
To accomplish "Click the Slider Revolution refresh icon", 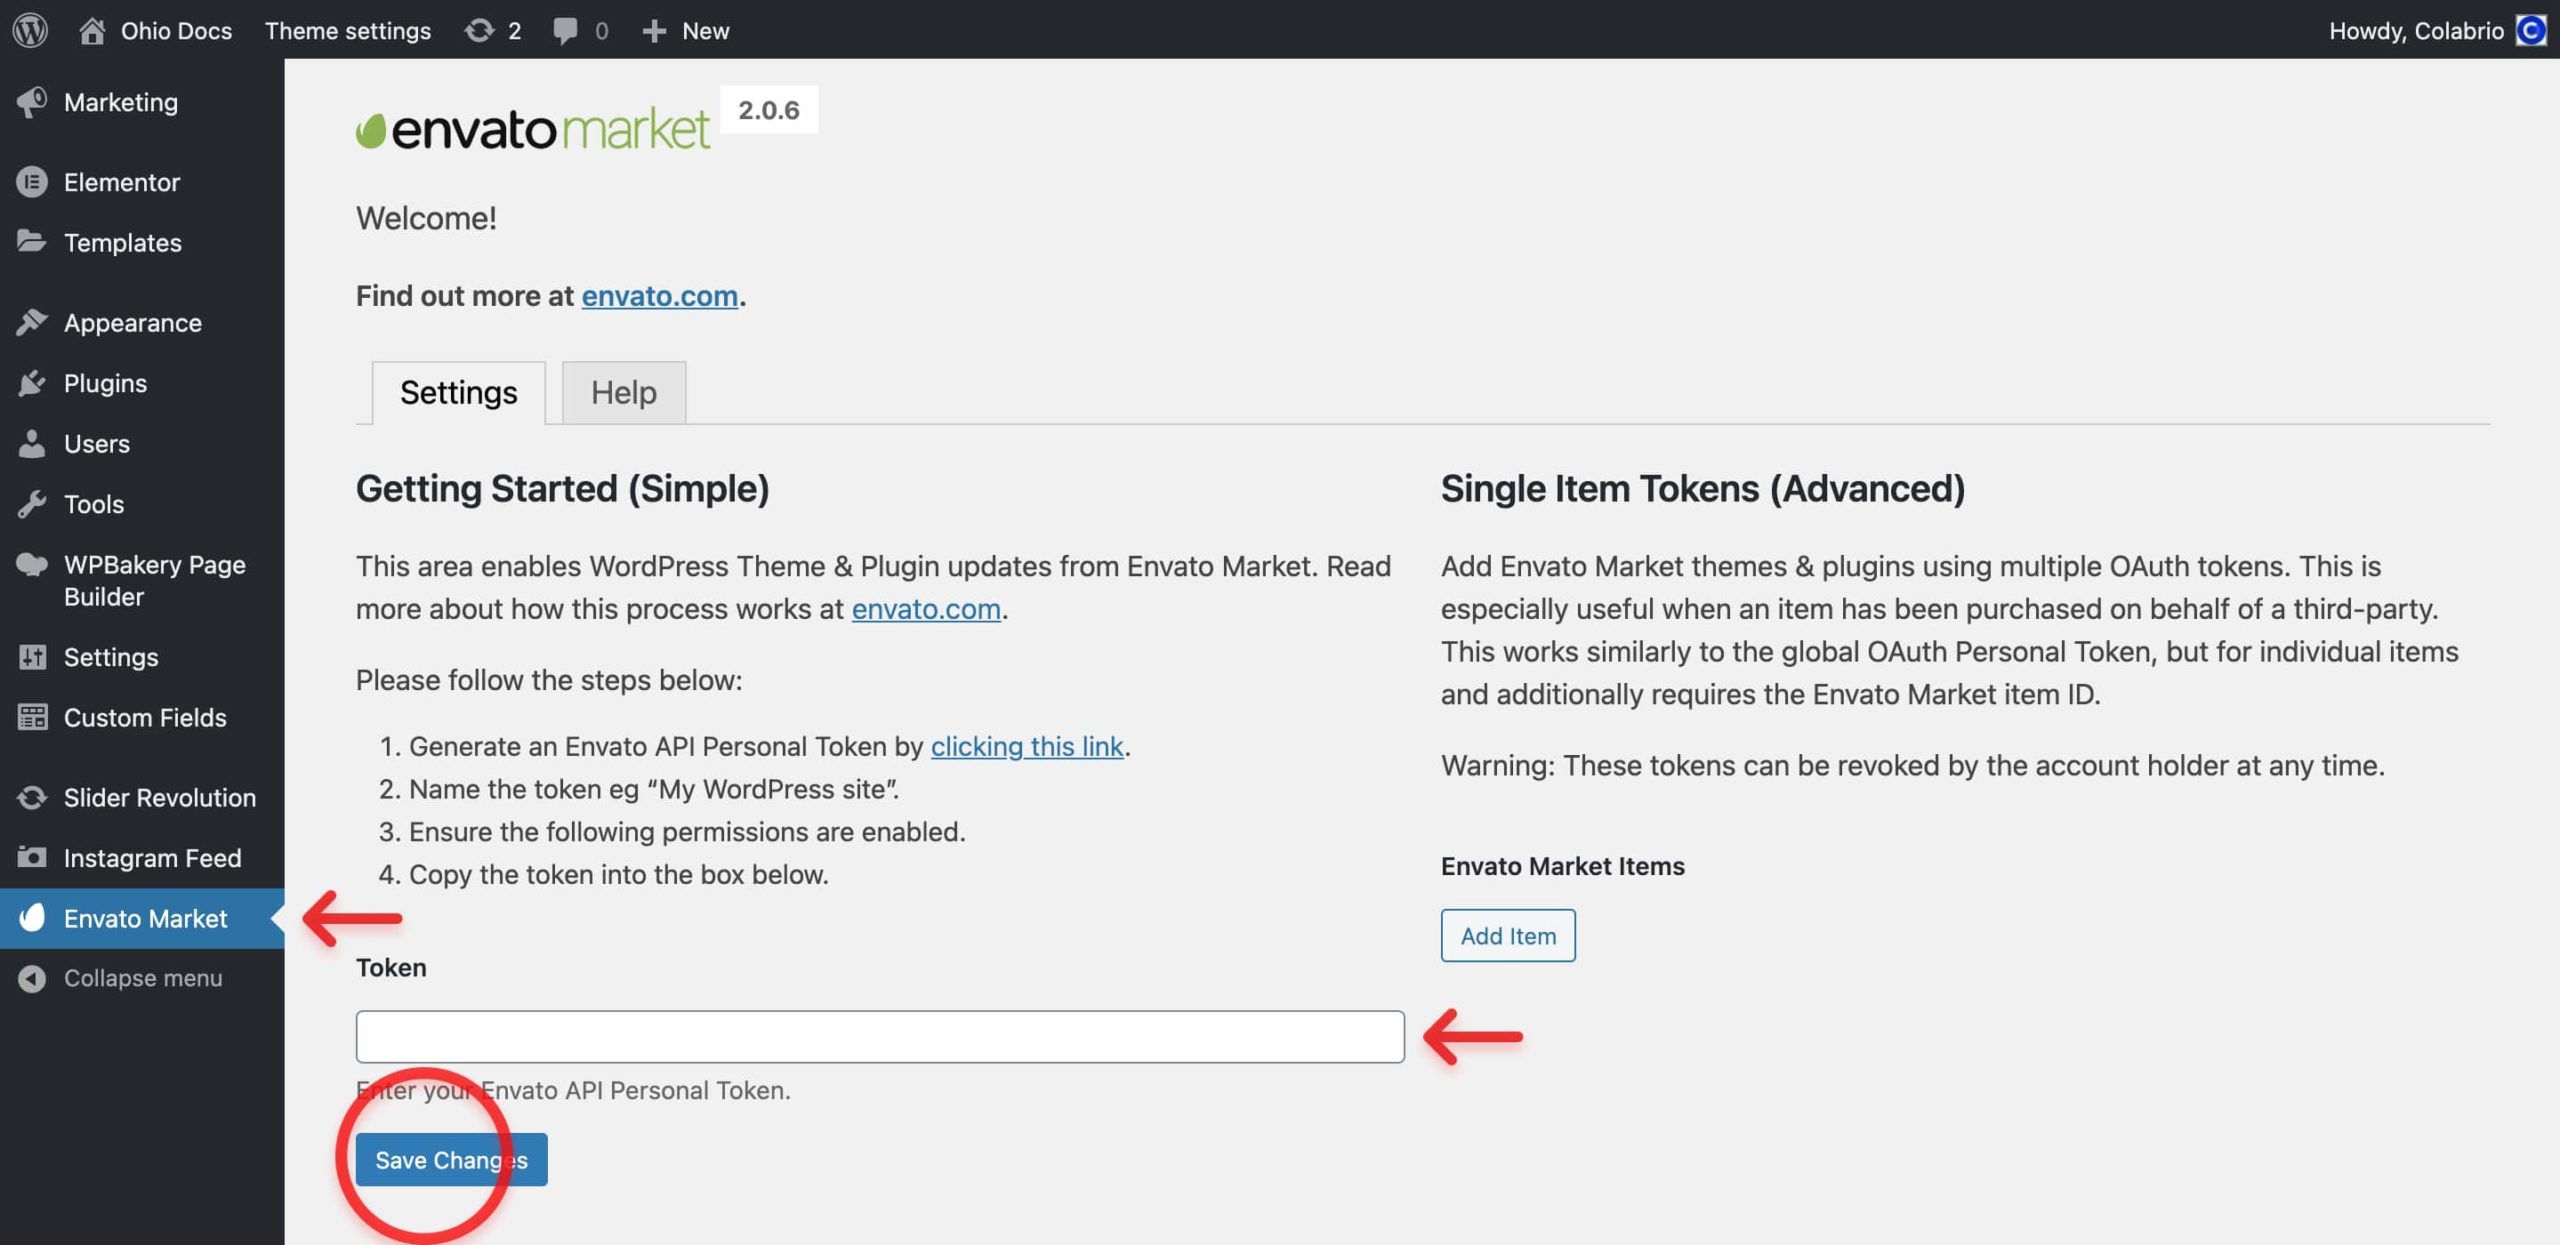I will 32,797.
